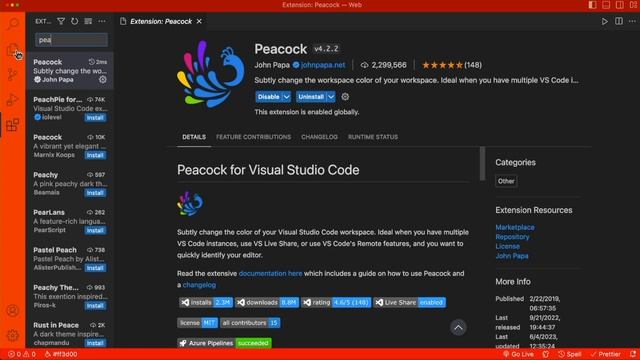Open the Extensions view icon
Viewport: 640px width, 360px height.
tap(13, 125)
